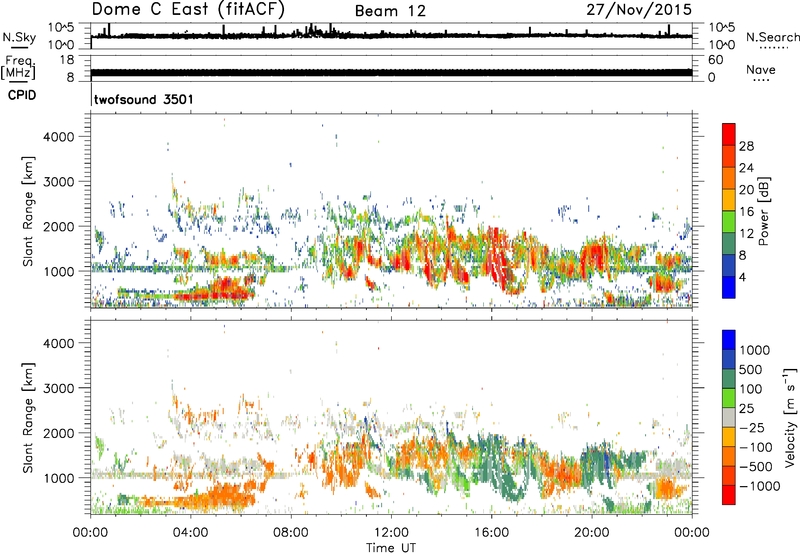This screenshot has height=554, width=800.
Task: Click the '16:00' time tick label
Action: point(491,533)
